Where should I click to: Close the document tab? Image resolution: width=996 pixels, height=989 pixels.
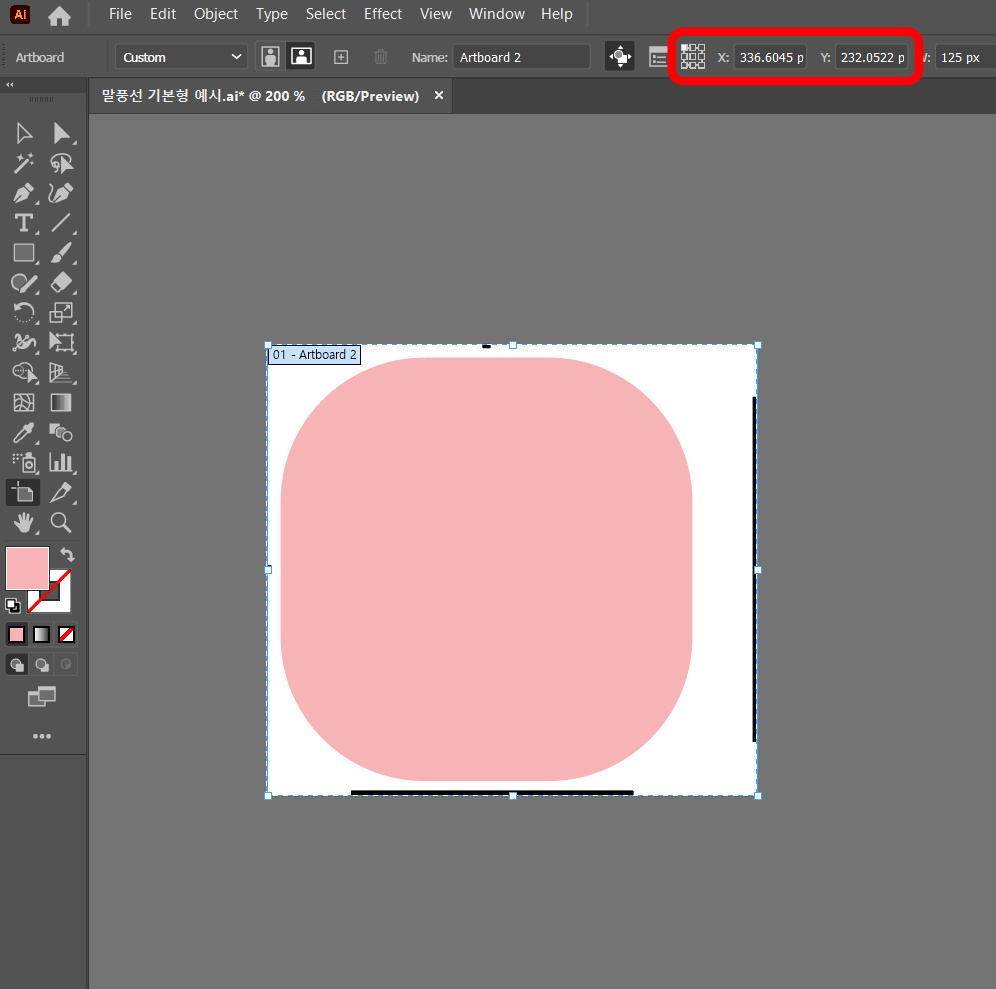pos(439,95)
